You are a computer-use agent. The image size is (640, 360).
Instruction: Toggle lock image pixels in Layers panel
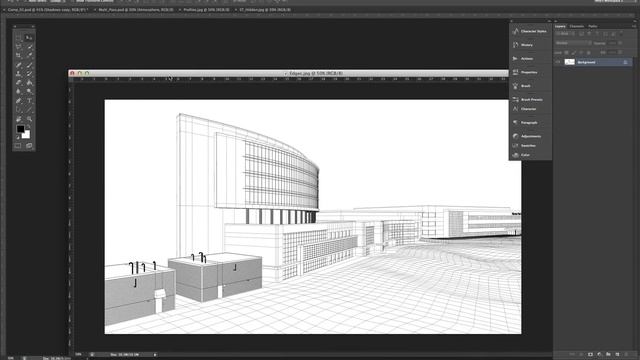(x=574, y=53)
